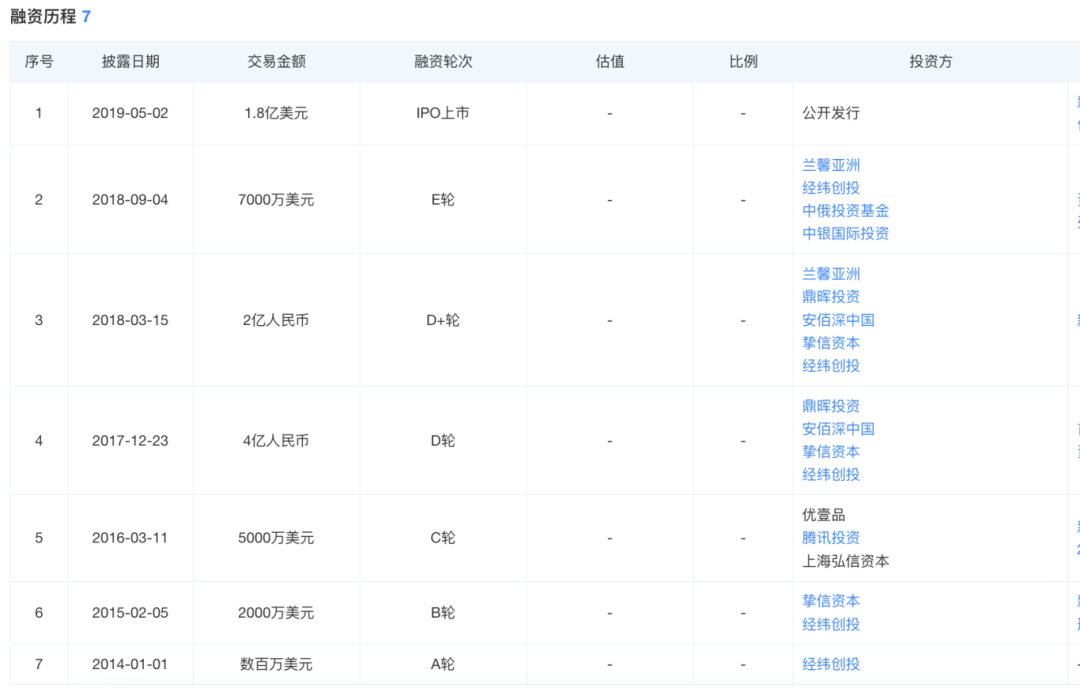Select date cell 2015-02-05
The width and height of the screenshot is (1080, 688).
(x=130, y=613)
